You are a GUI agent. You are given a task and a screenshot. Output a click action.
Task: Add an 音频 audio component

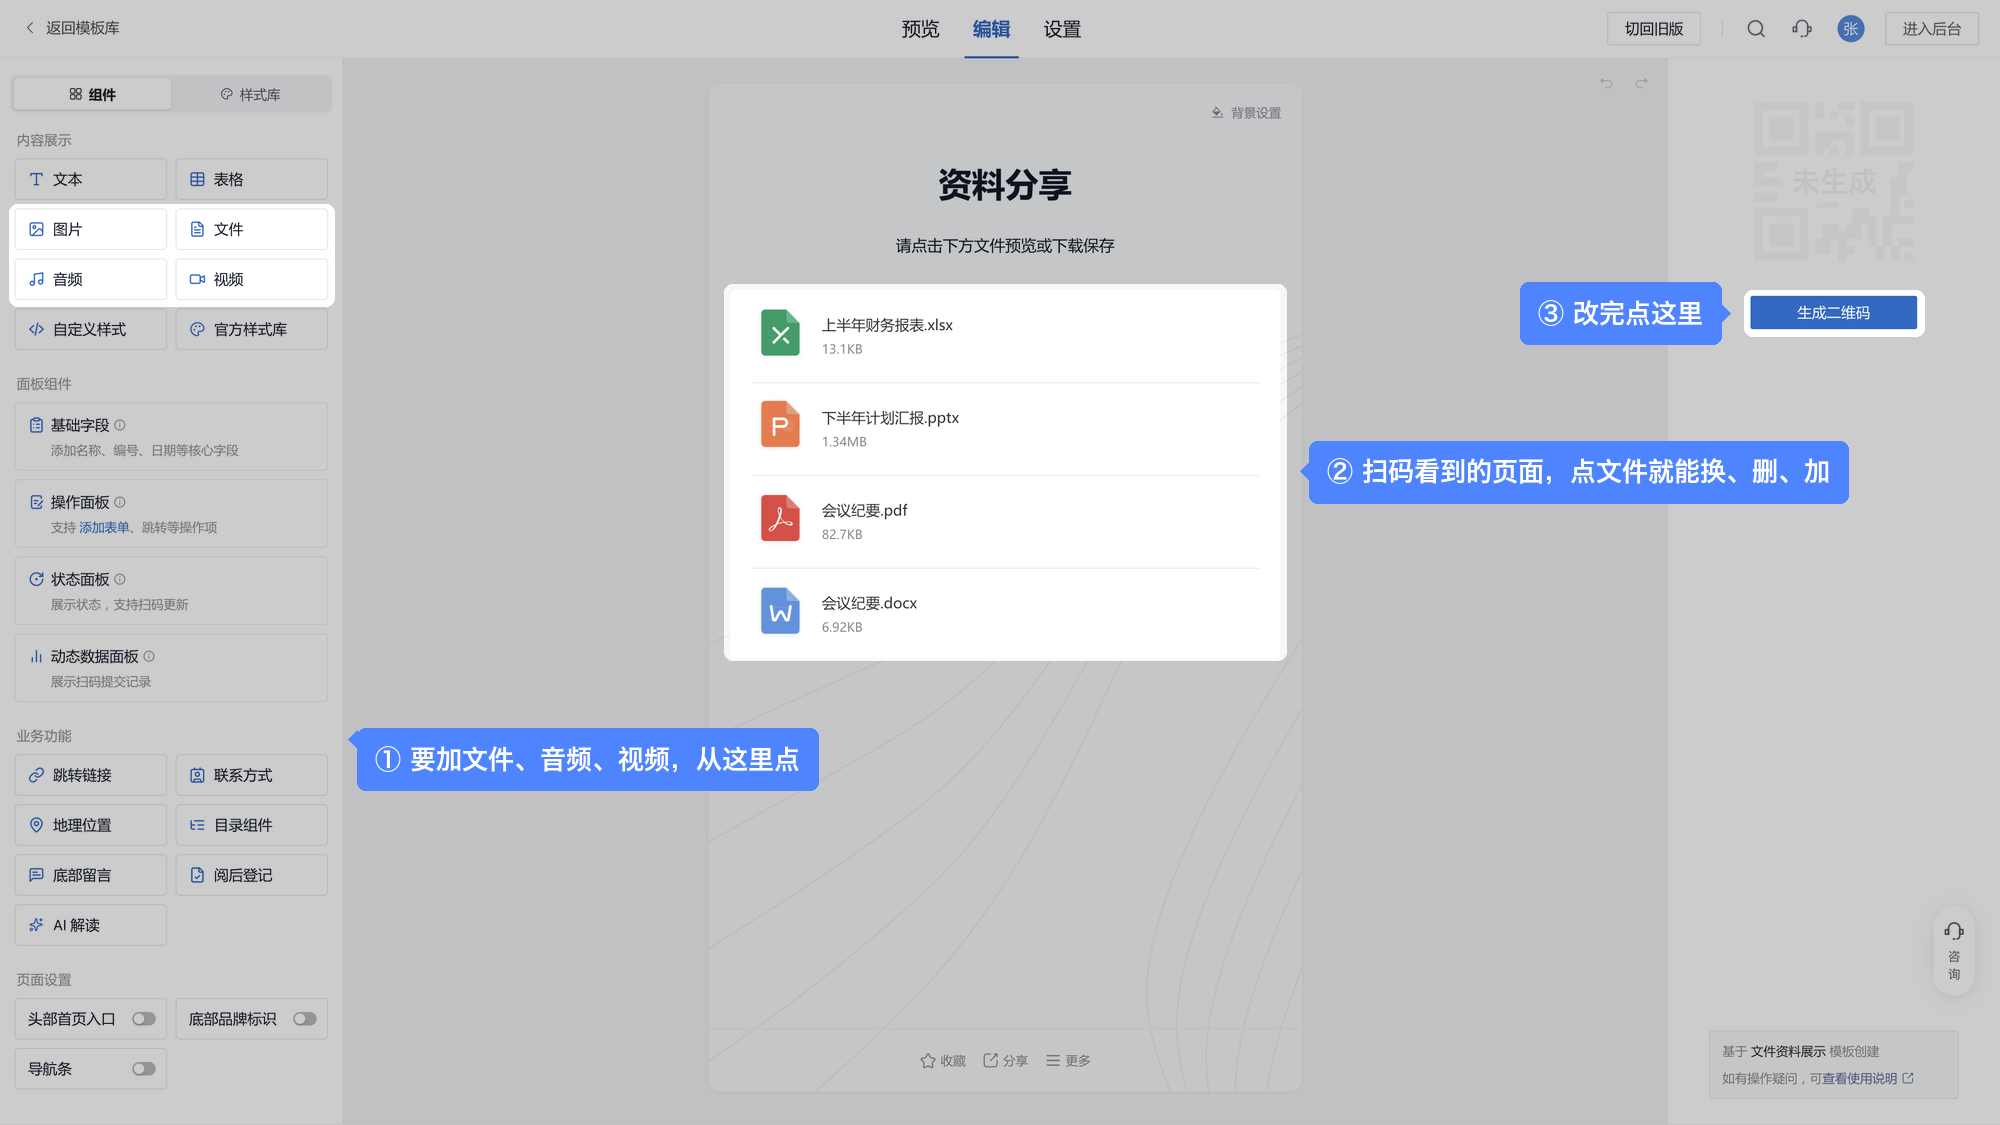point(90,279)
